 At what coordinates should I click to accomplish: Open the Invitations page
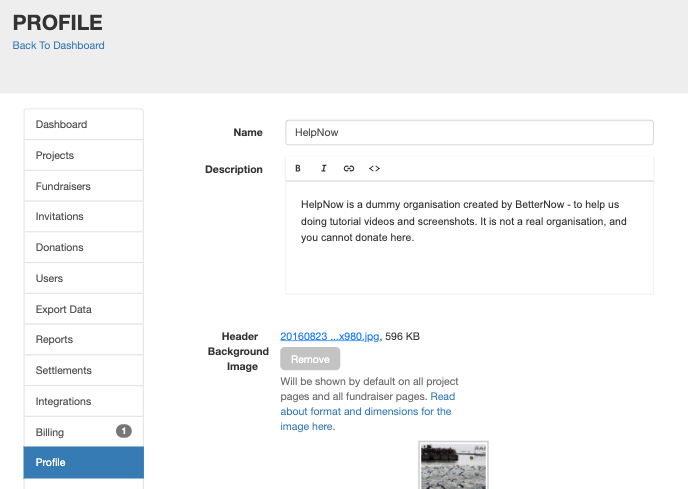84,216
